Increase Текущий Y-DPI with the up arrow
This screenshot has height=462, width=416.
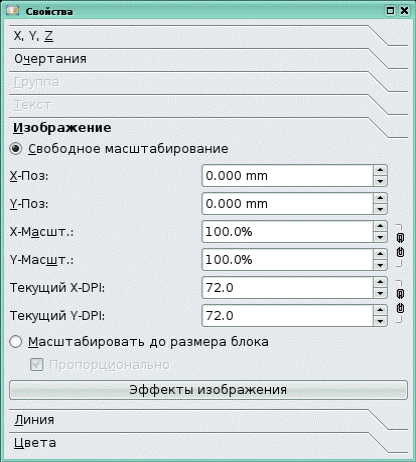[x=380, y=310]
